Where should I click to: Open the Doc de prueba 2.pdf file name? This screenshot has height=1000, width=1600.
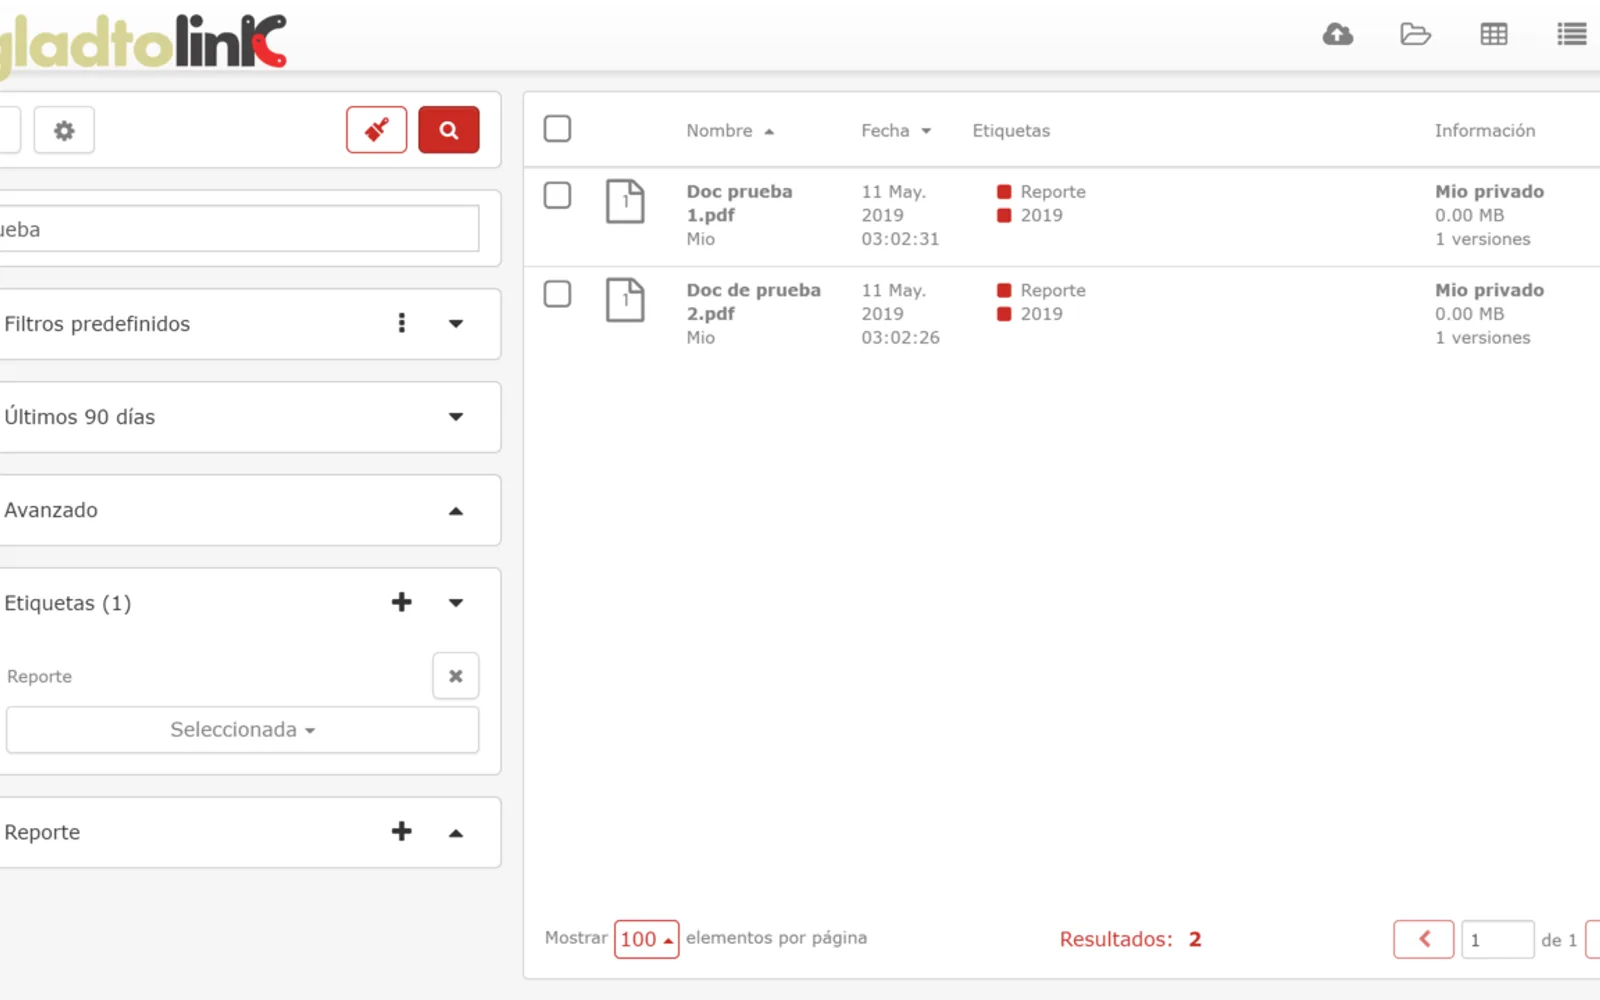click(x=753, y=302)
